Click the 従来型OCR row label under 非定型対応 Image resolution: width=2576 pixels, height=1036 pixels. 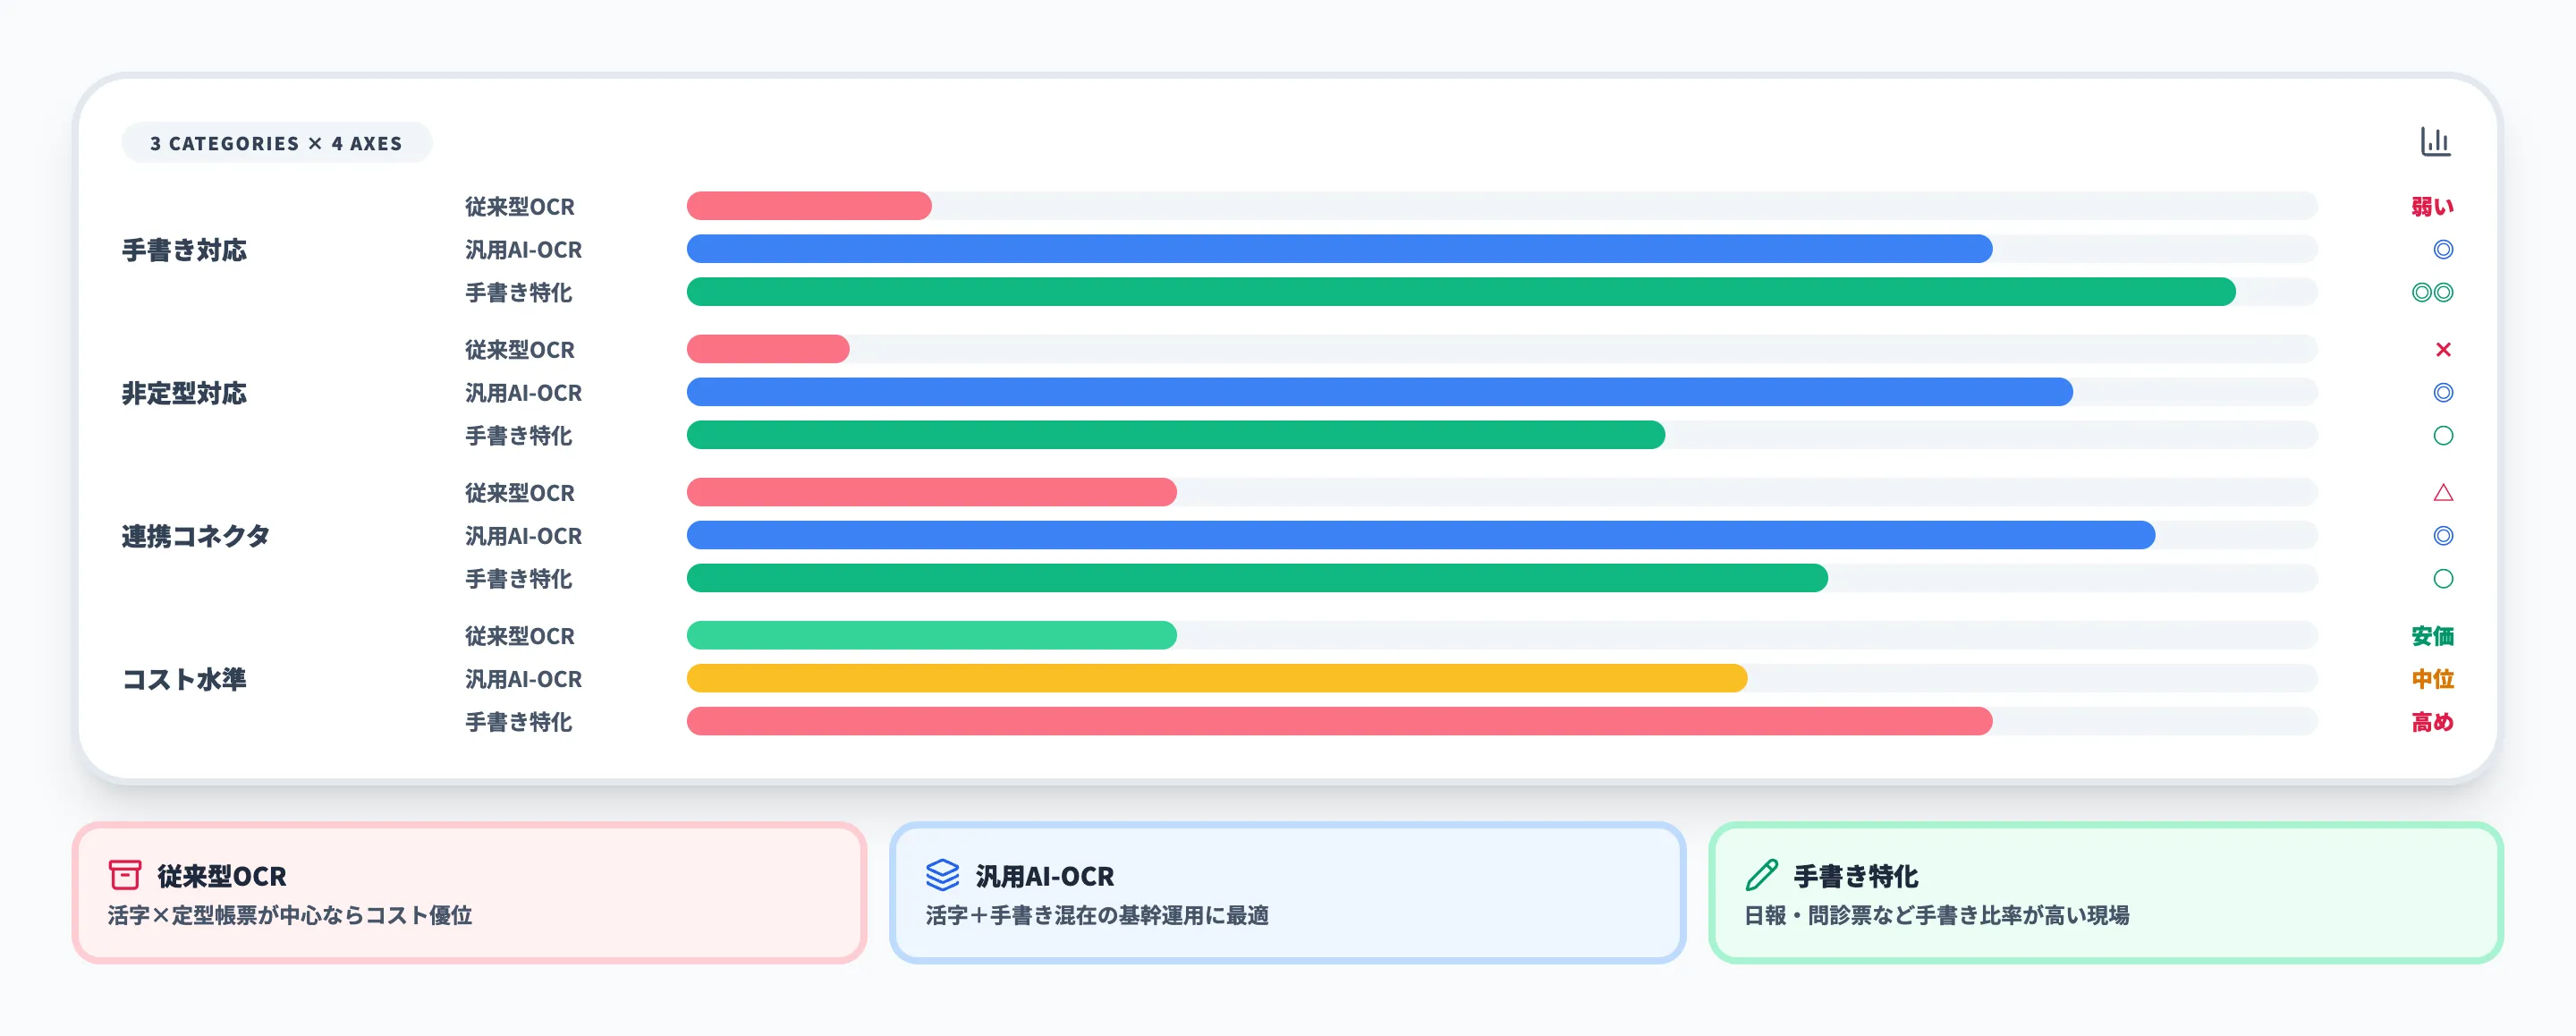(x=520, y=350)
